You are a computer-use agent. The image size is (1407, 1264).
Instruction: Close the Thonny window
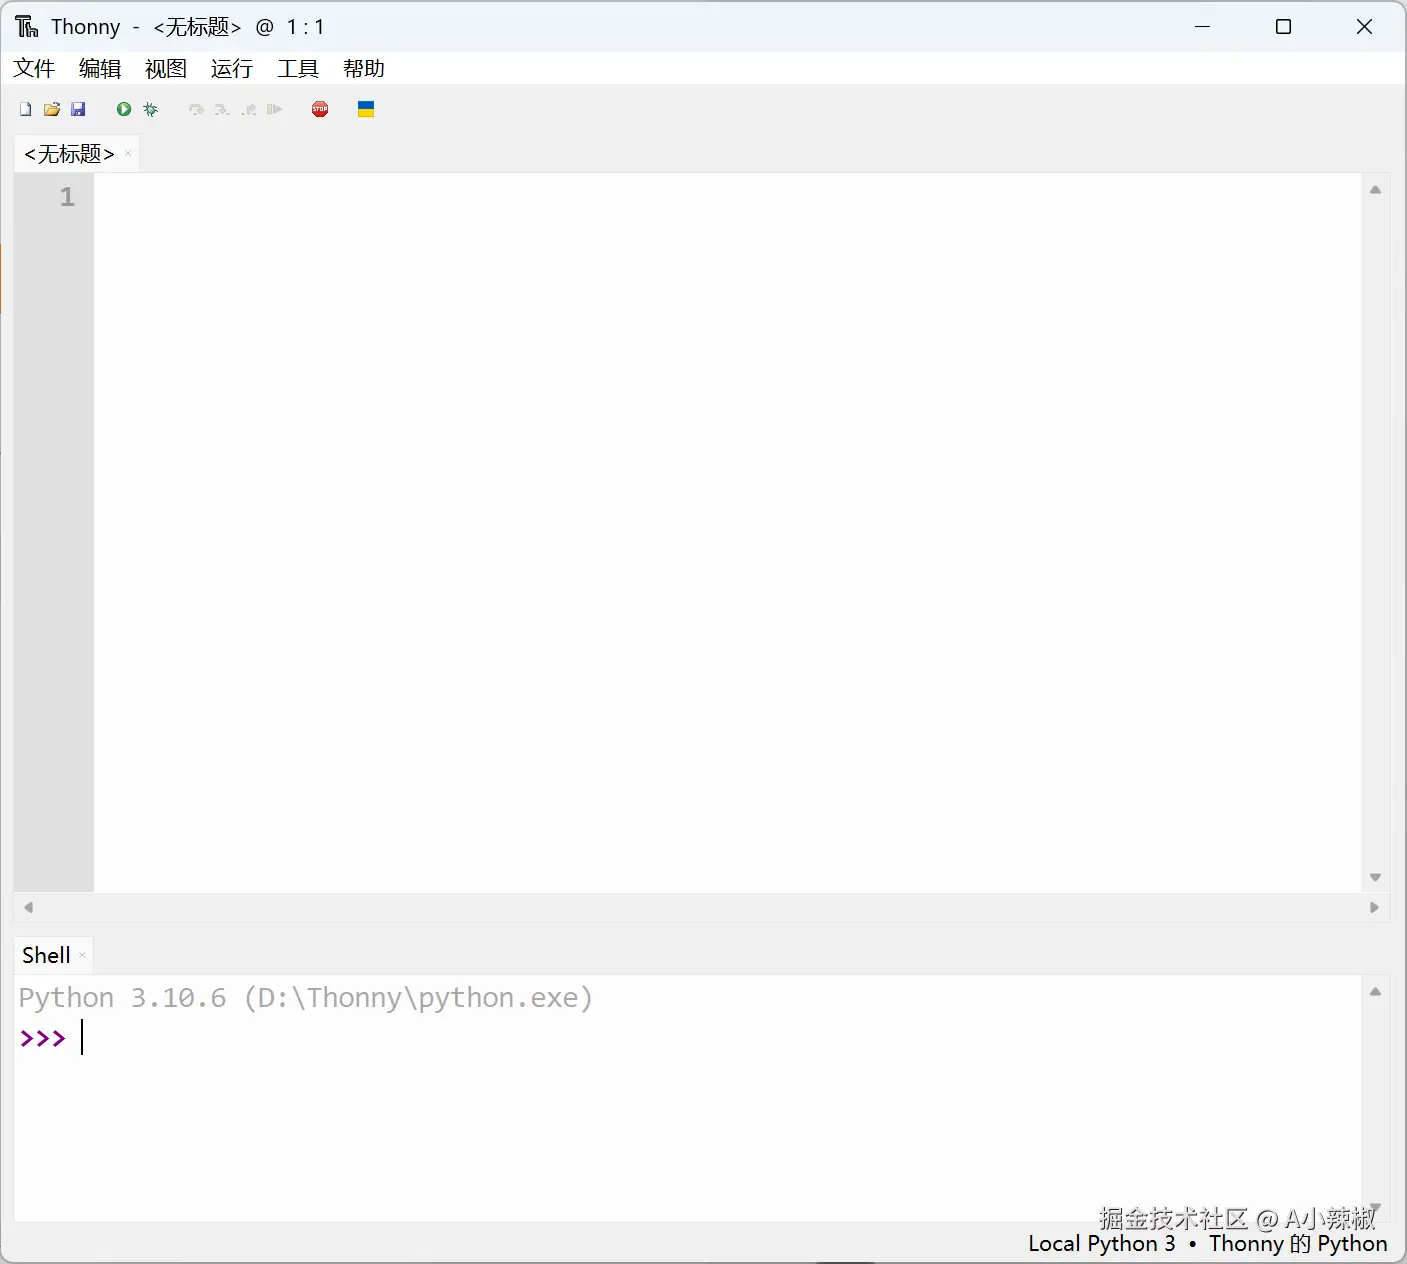[x=1364, y=27]
